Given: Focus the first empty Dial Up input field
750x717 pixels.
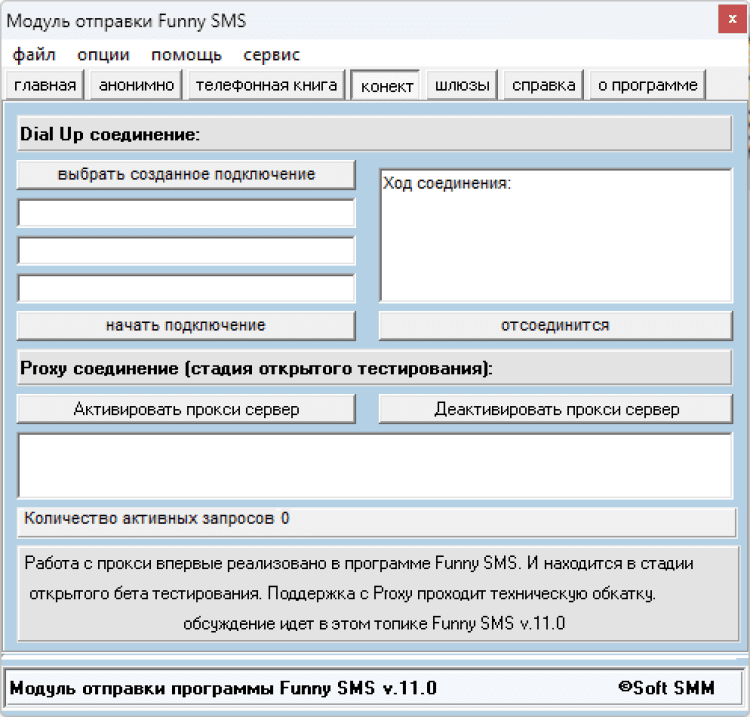Looking at the screenshot, I should click(x=186, y=213).
